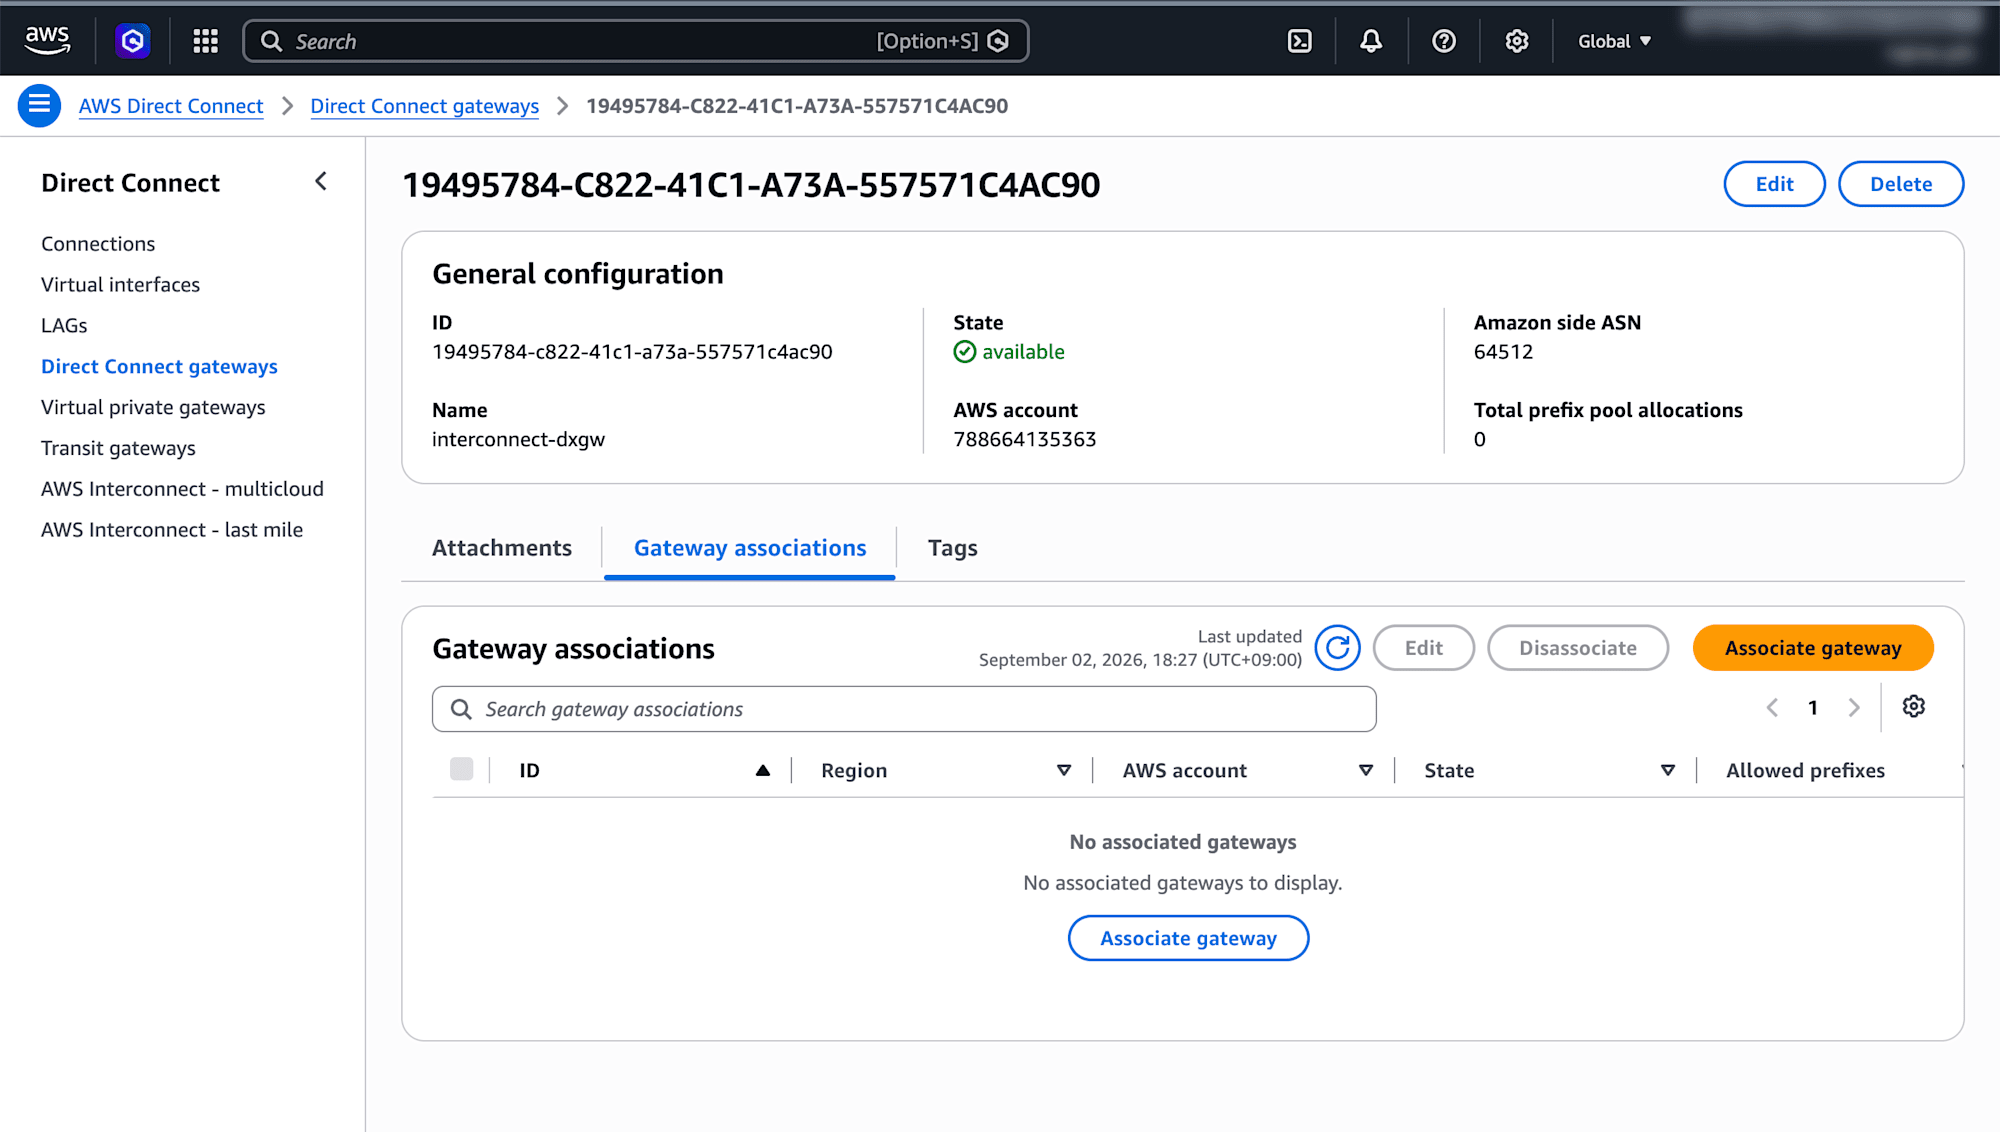Screen dimensions: 2000x1132
Task: Focus the Search gateway associations field
Action: (904, 709)
